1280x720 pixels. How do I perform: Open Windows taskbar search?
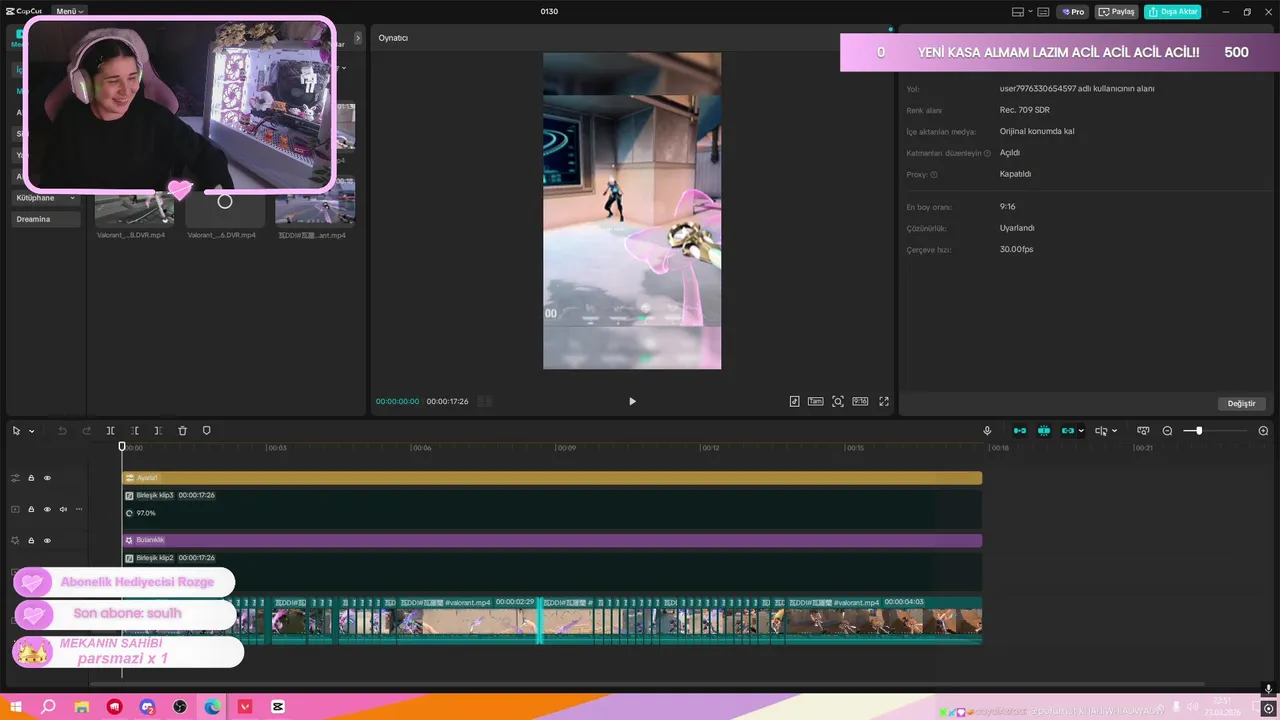point(48,707)
